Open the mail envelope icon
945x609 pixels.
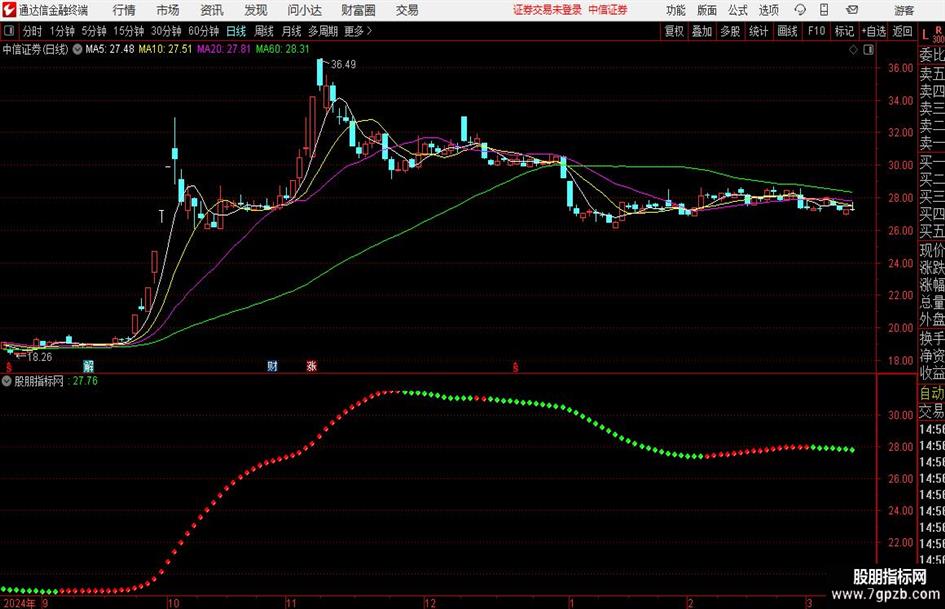(852, 10)
